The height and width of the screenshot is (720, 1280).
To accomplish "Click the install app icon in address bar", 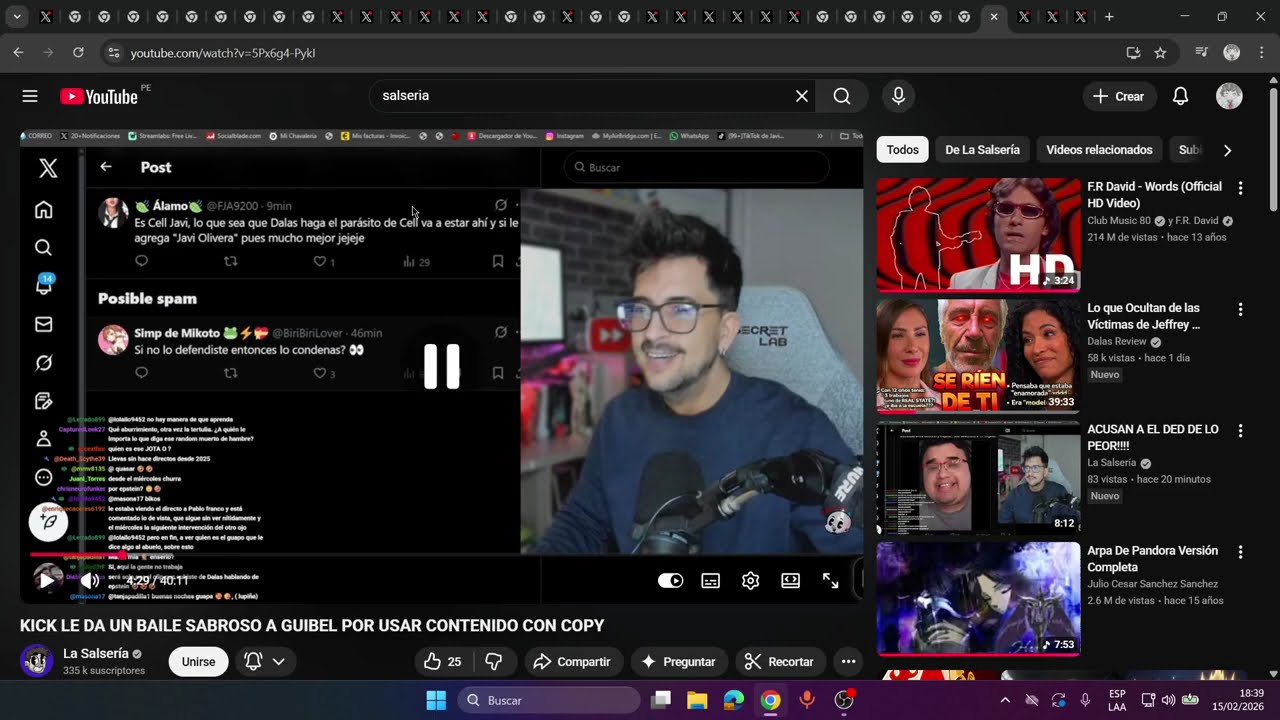I will coord(1133,53).
